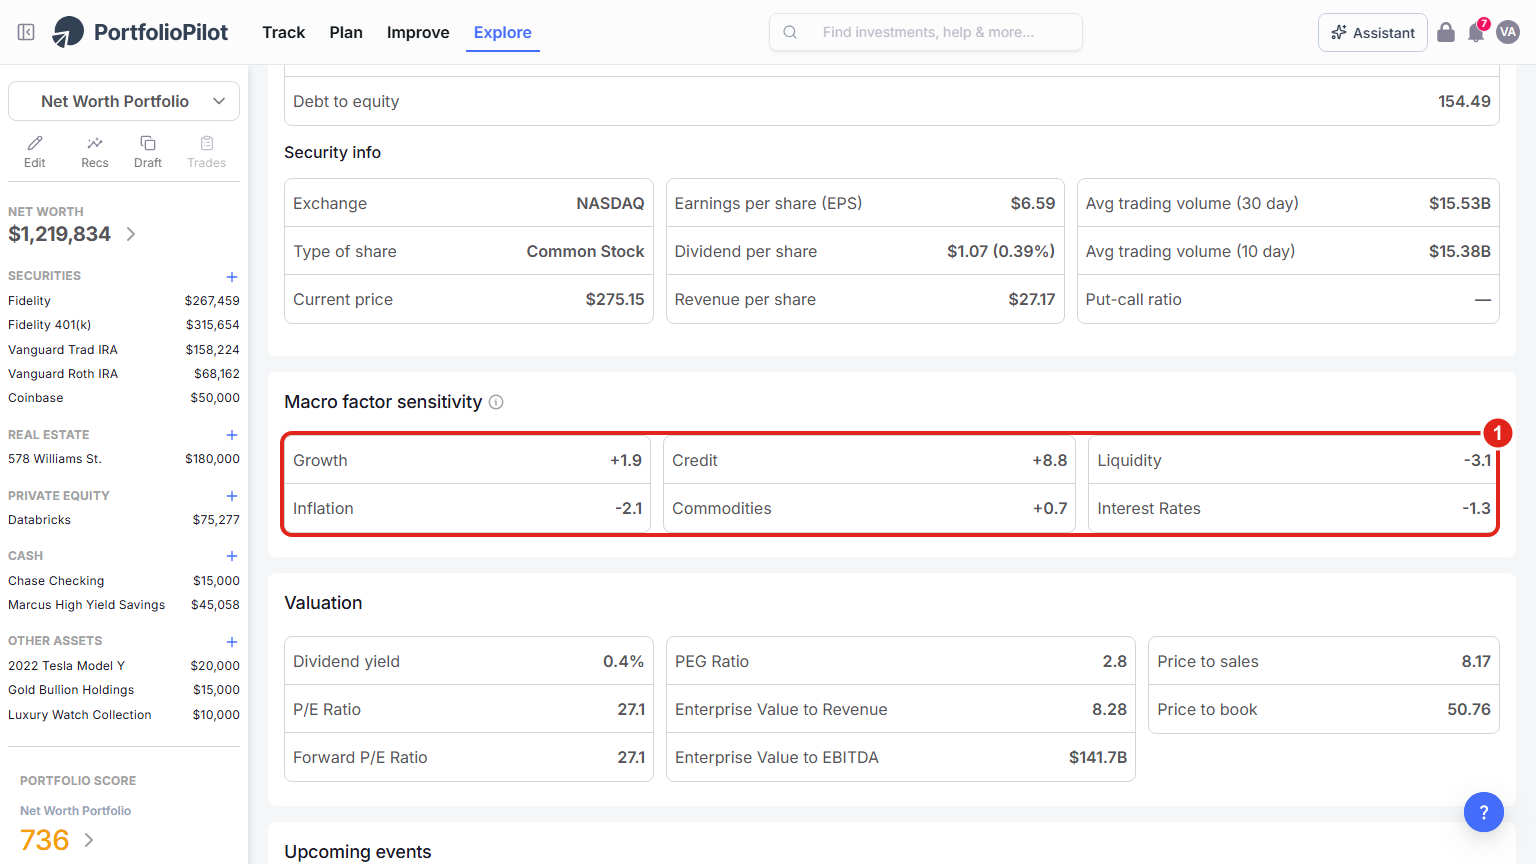Click the Macro factor sensitivity info icon
The image size is (1536, 864).
tap(496, 402)
